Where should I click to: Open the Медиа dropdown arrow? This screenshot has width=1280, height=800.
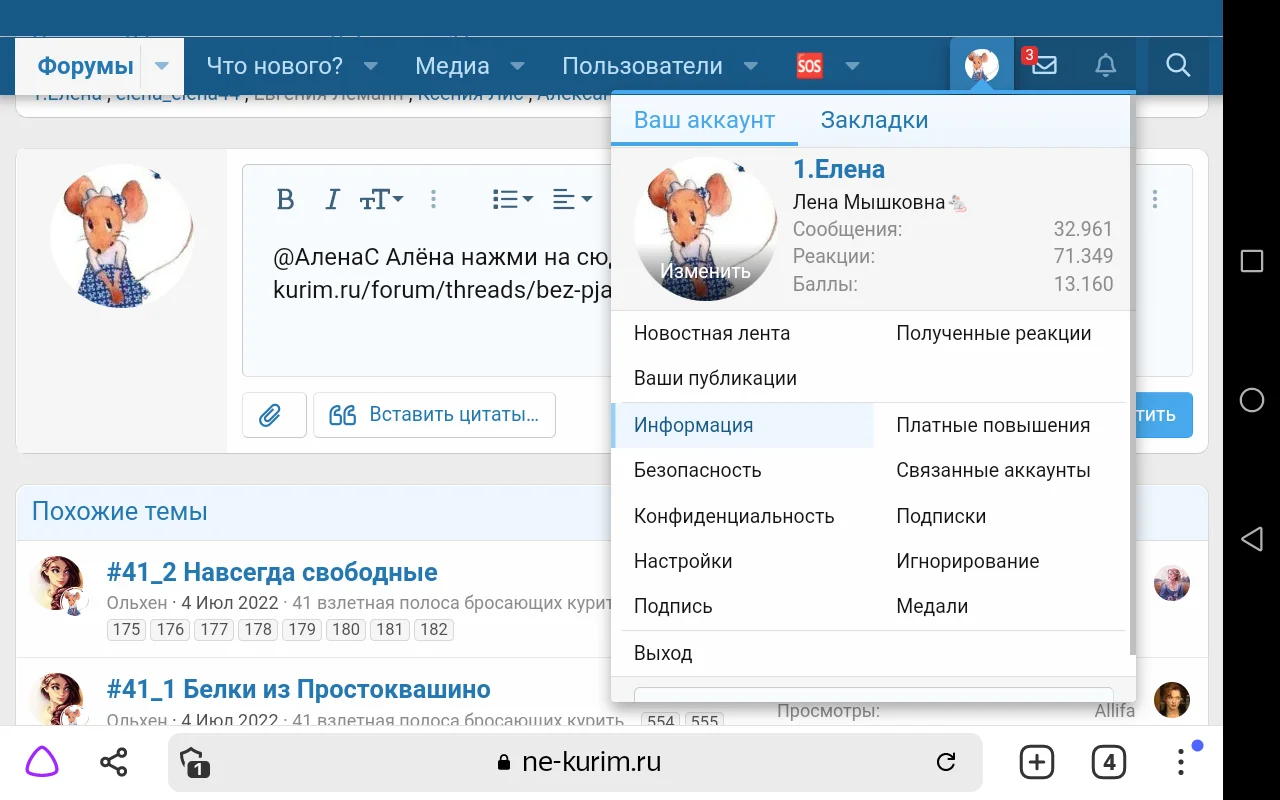(x=517, y=66)
